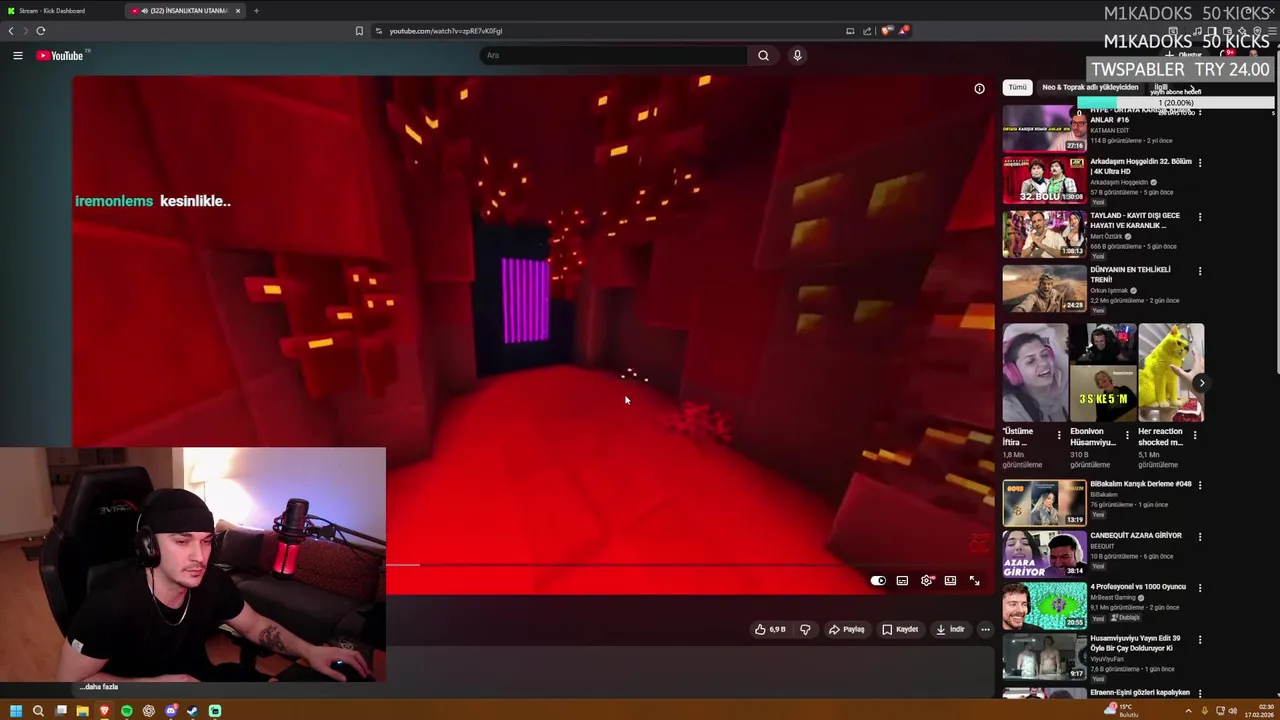The image size is (1280, 720).
Task: Switch to 'Stream - Kick Dashboard' browser tab
Action: point(62,11)
